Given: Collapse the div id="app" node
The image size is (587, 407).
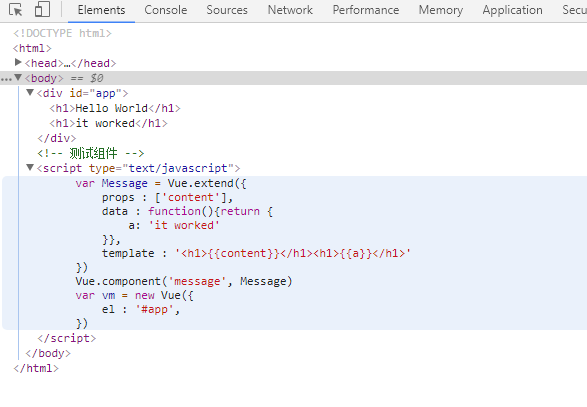Looking at the screenshot, I should pos(30,92).
